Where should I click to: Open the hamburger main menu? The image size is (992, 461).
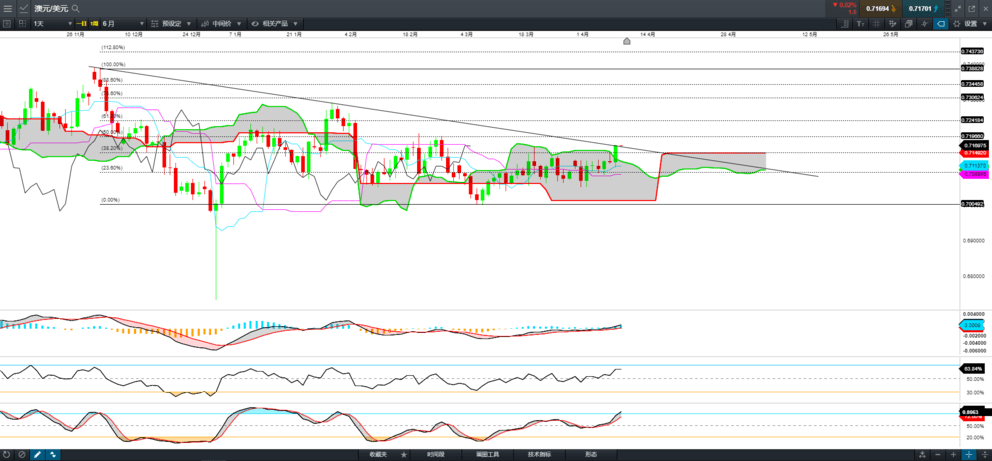8,8
